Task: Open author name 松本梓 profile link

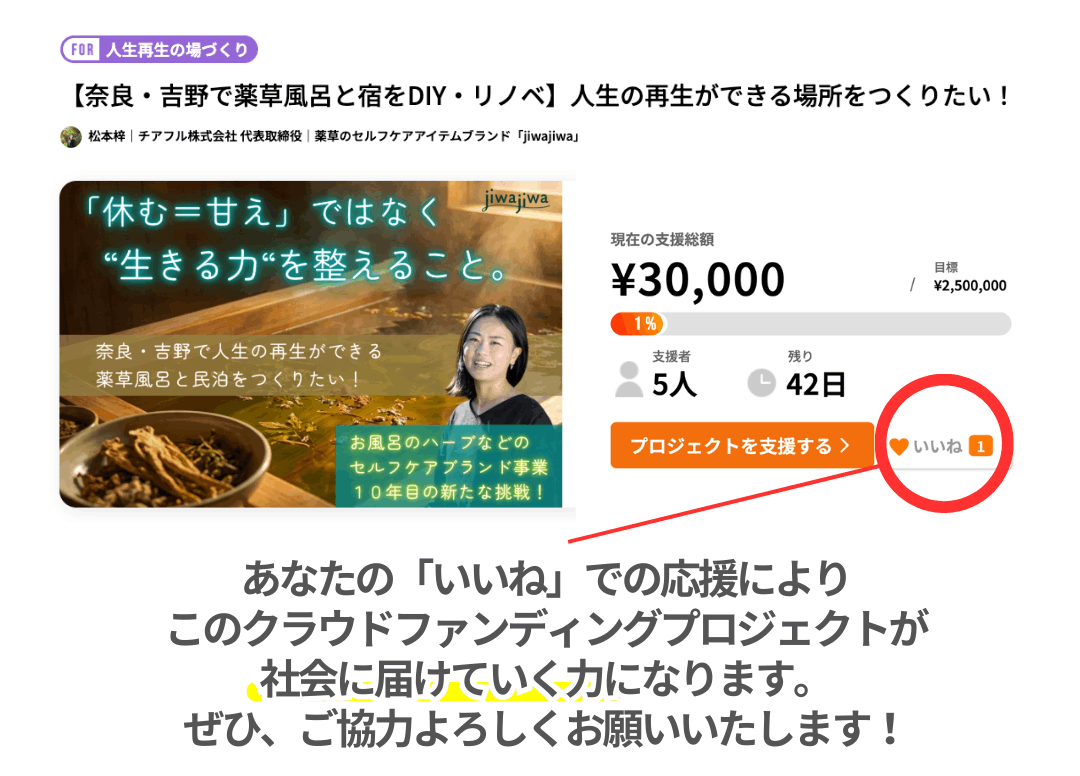Action: 107,136
